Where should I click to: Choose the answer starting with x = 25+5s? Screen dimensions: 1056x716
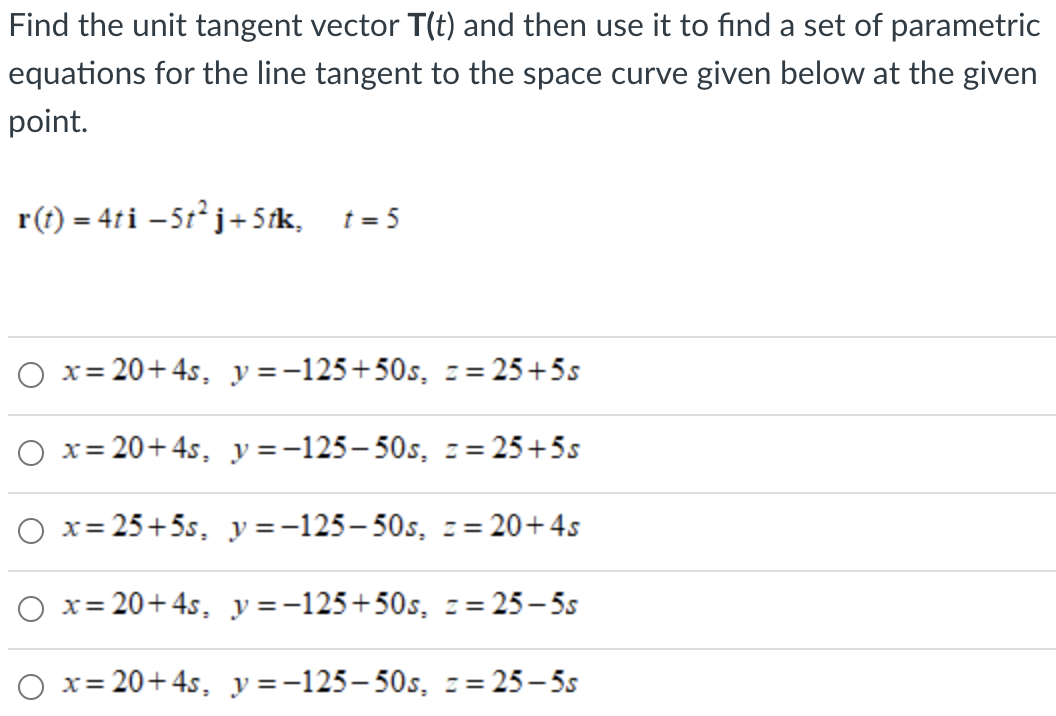tap(320, 528)
